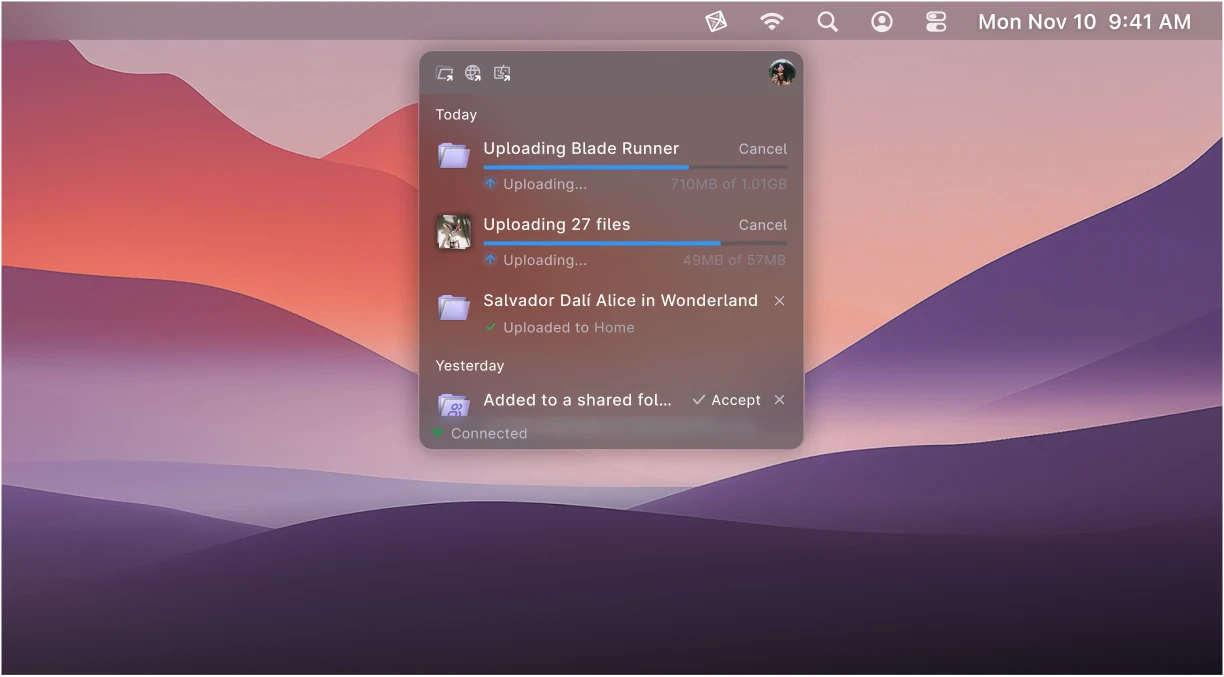1224x677 pixels.
Task: Open the screenshot share tool
Action: (x=502, y=72)
